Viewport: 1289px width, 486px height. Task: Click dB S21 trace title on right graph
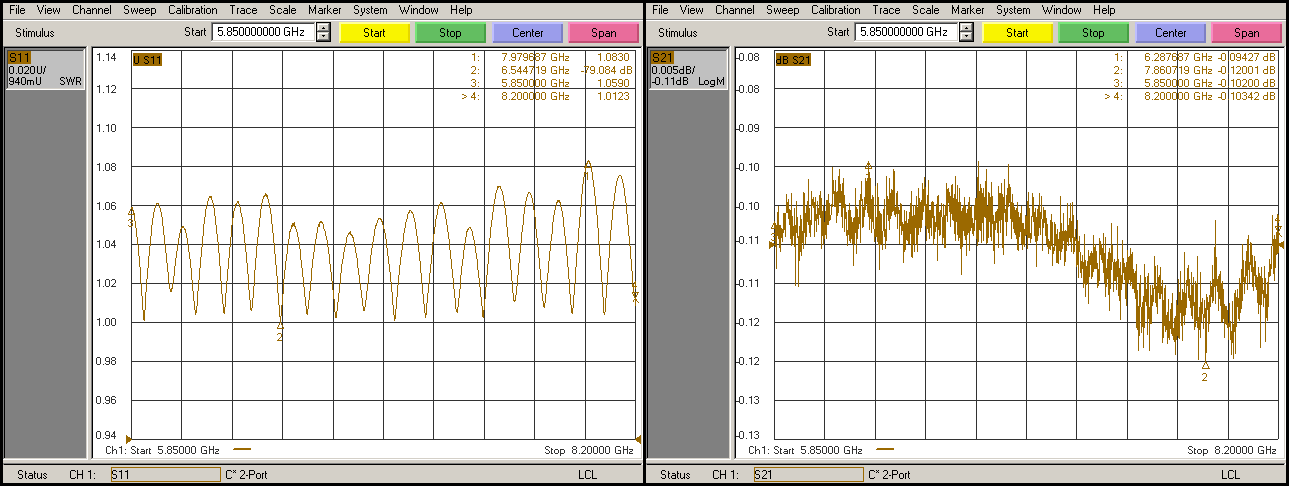pyautogui.click(x=794, y=59)
